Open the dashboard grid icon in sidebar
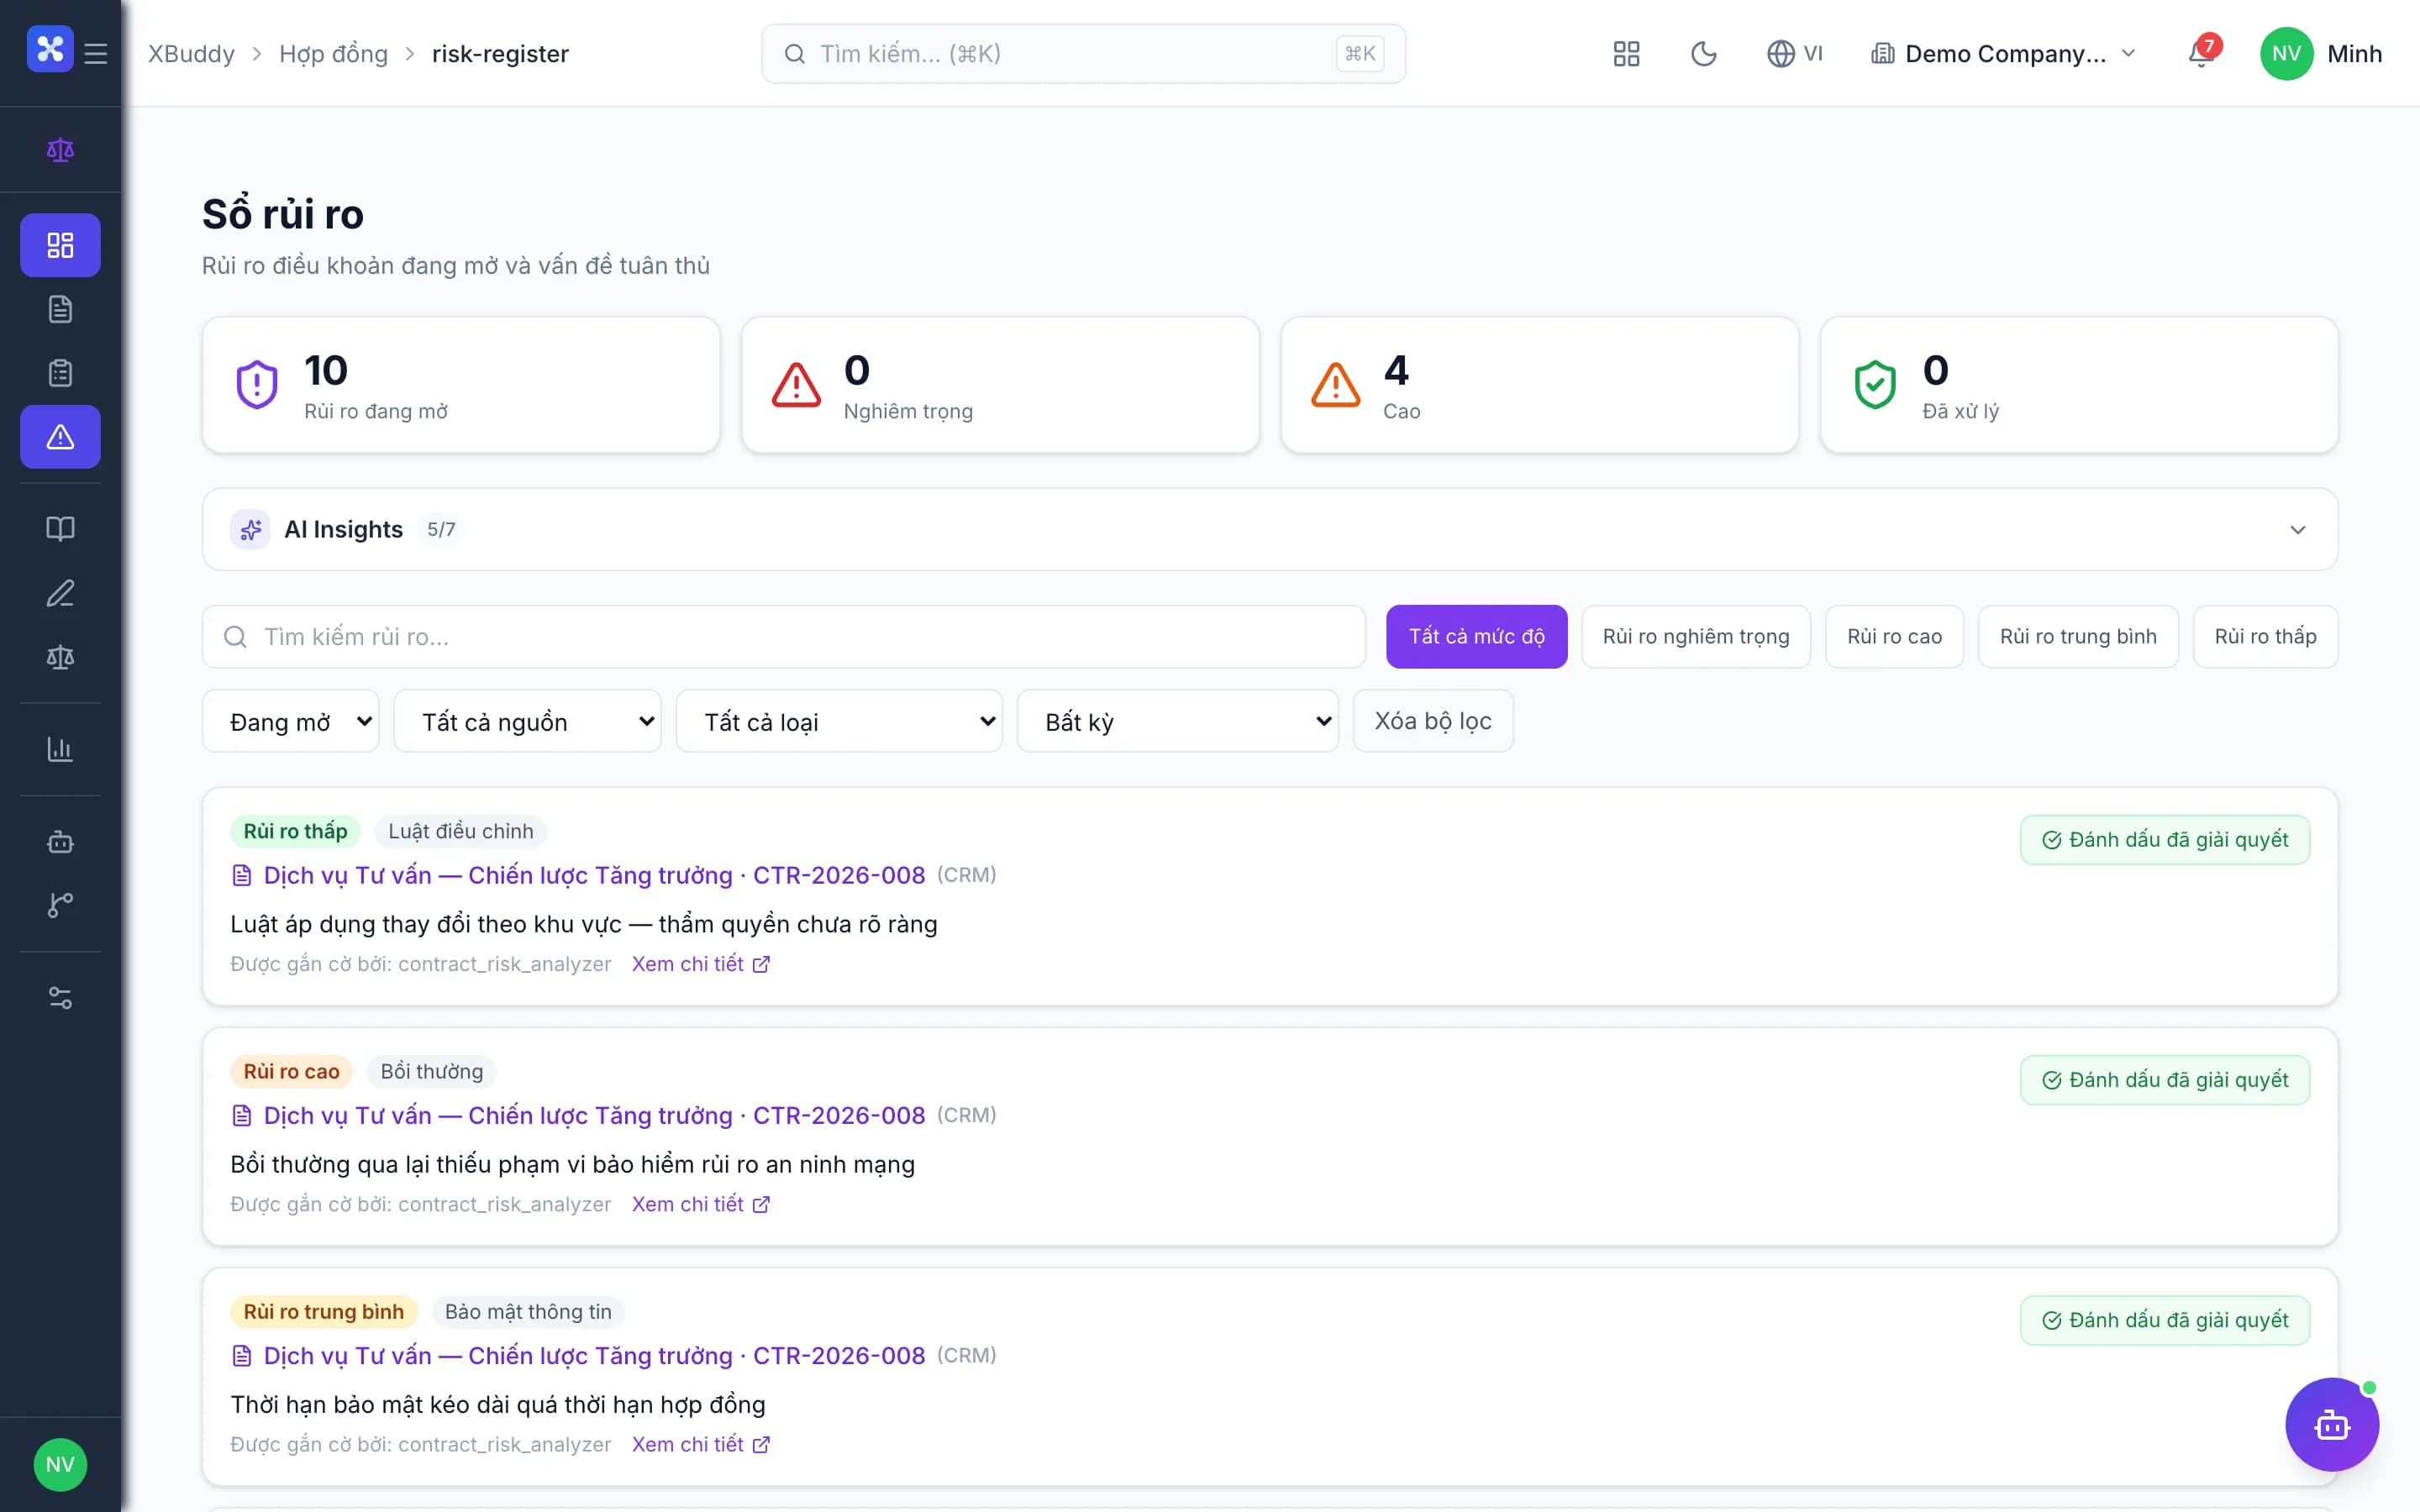Viewport: 2420px width, 1512px height. [60, 245]
